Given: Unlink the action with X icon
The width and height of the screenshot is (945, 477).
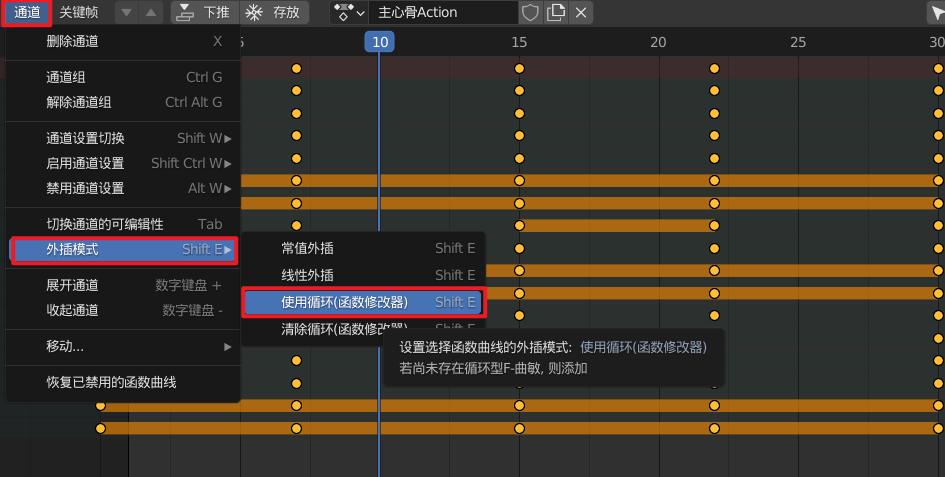Looking at the screenshot, I should pos(581,13).
